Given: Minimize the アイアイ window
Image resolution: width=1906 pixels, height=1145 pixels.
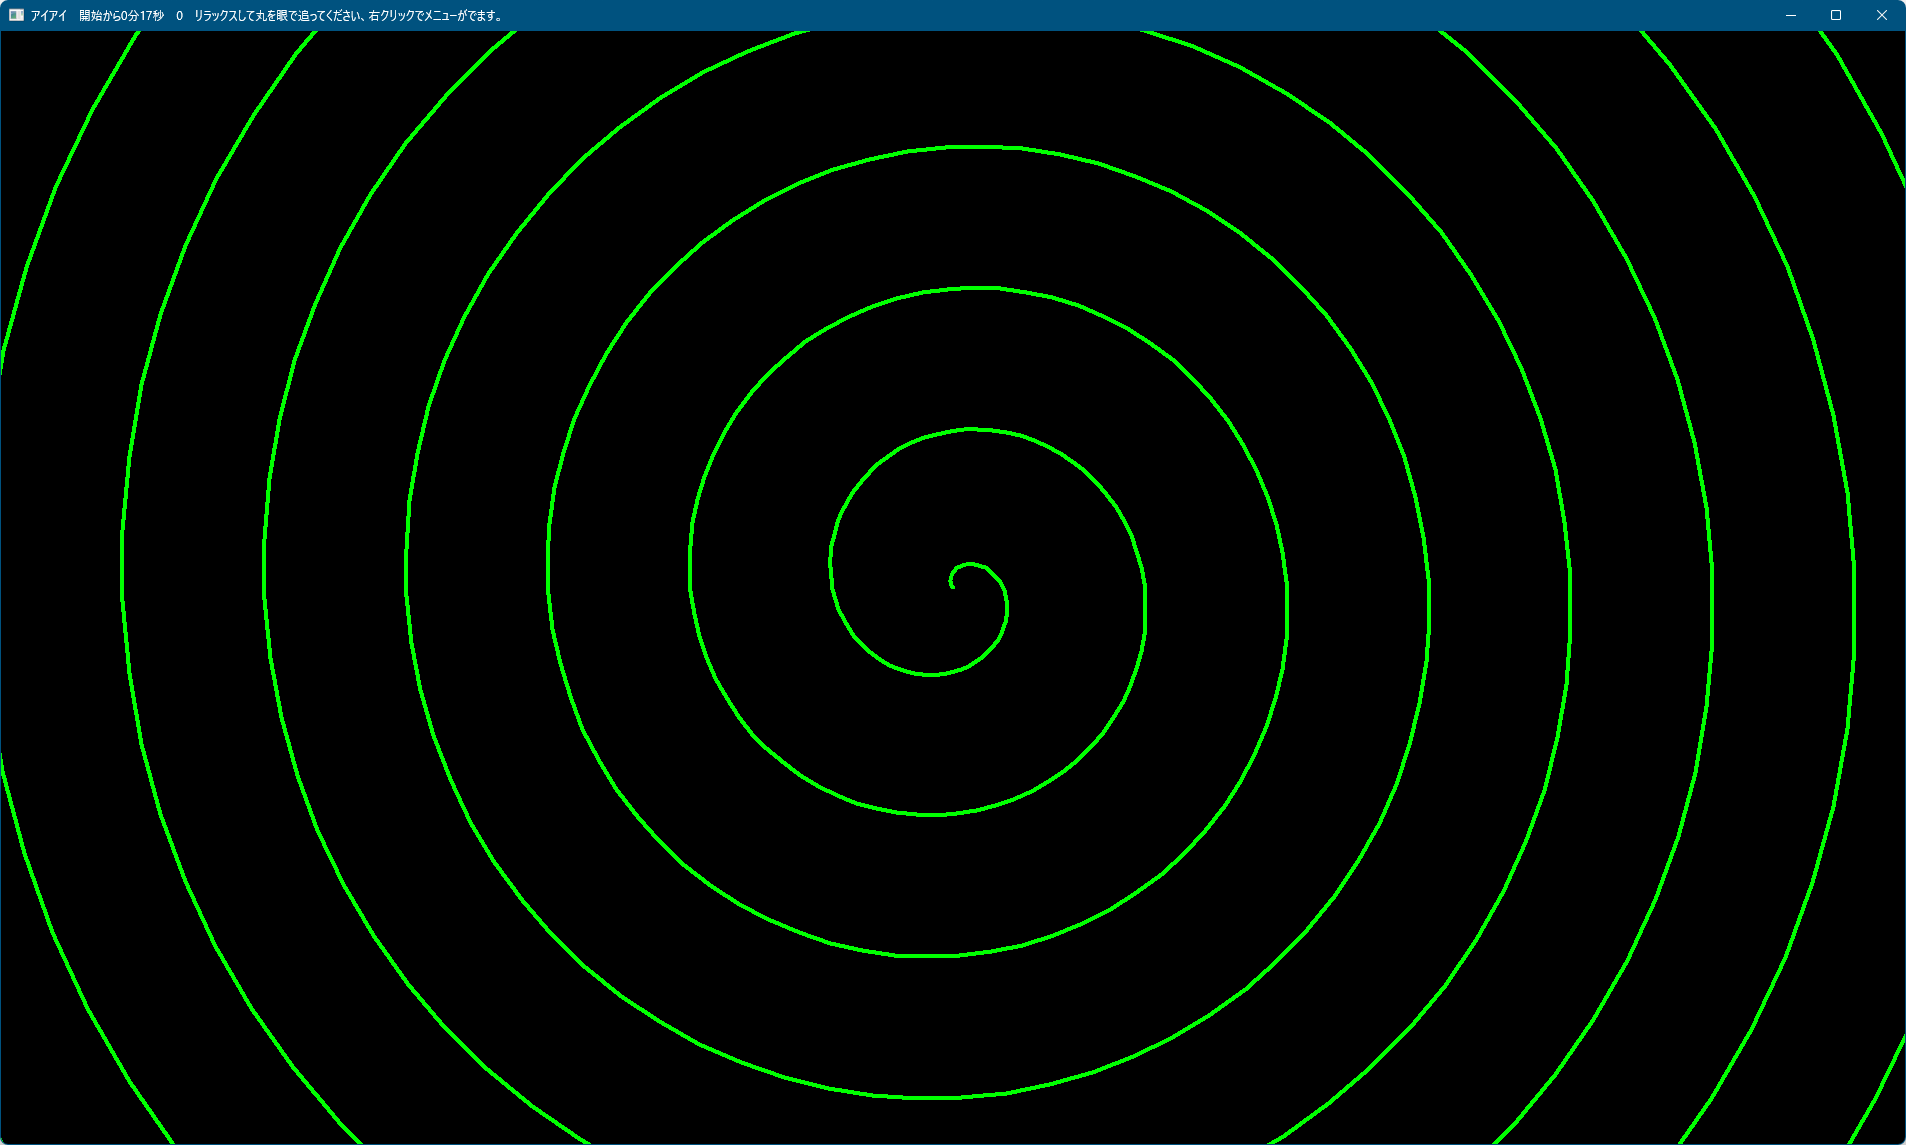Looking at the screenshot, I should 1790,15.
